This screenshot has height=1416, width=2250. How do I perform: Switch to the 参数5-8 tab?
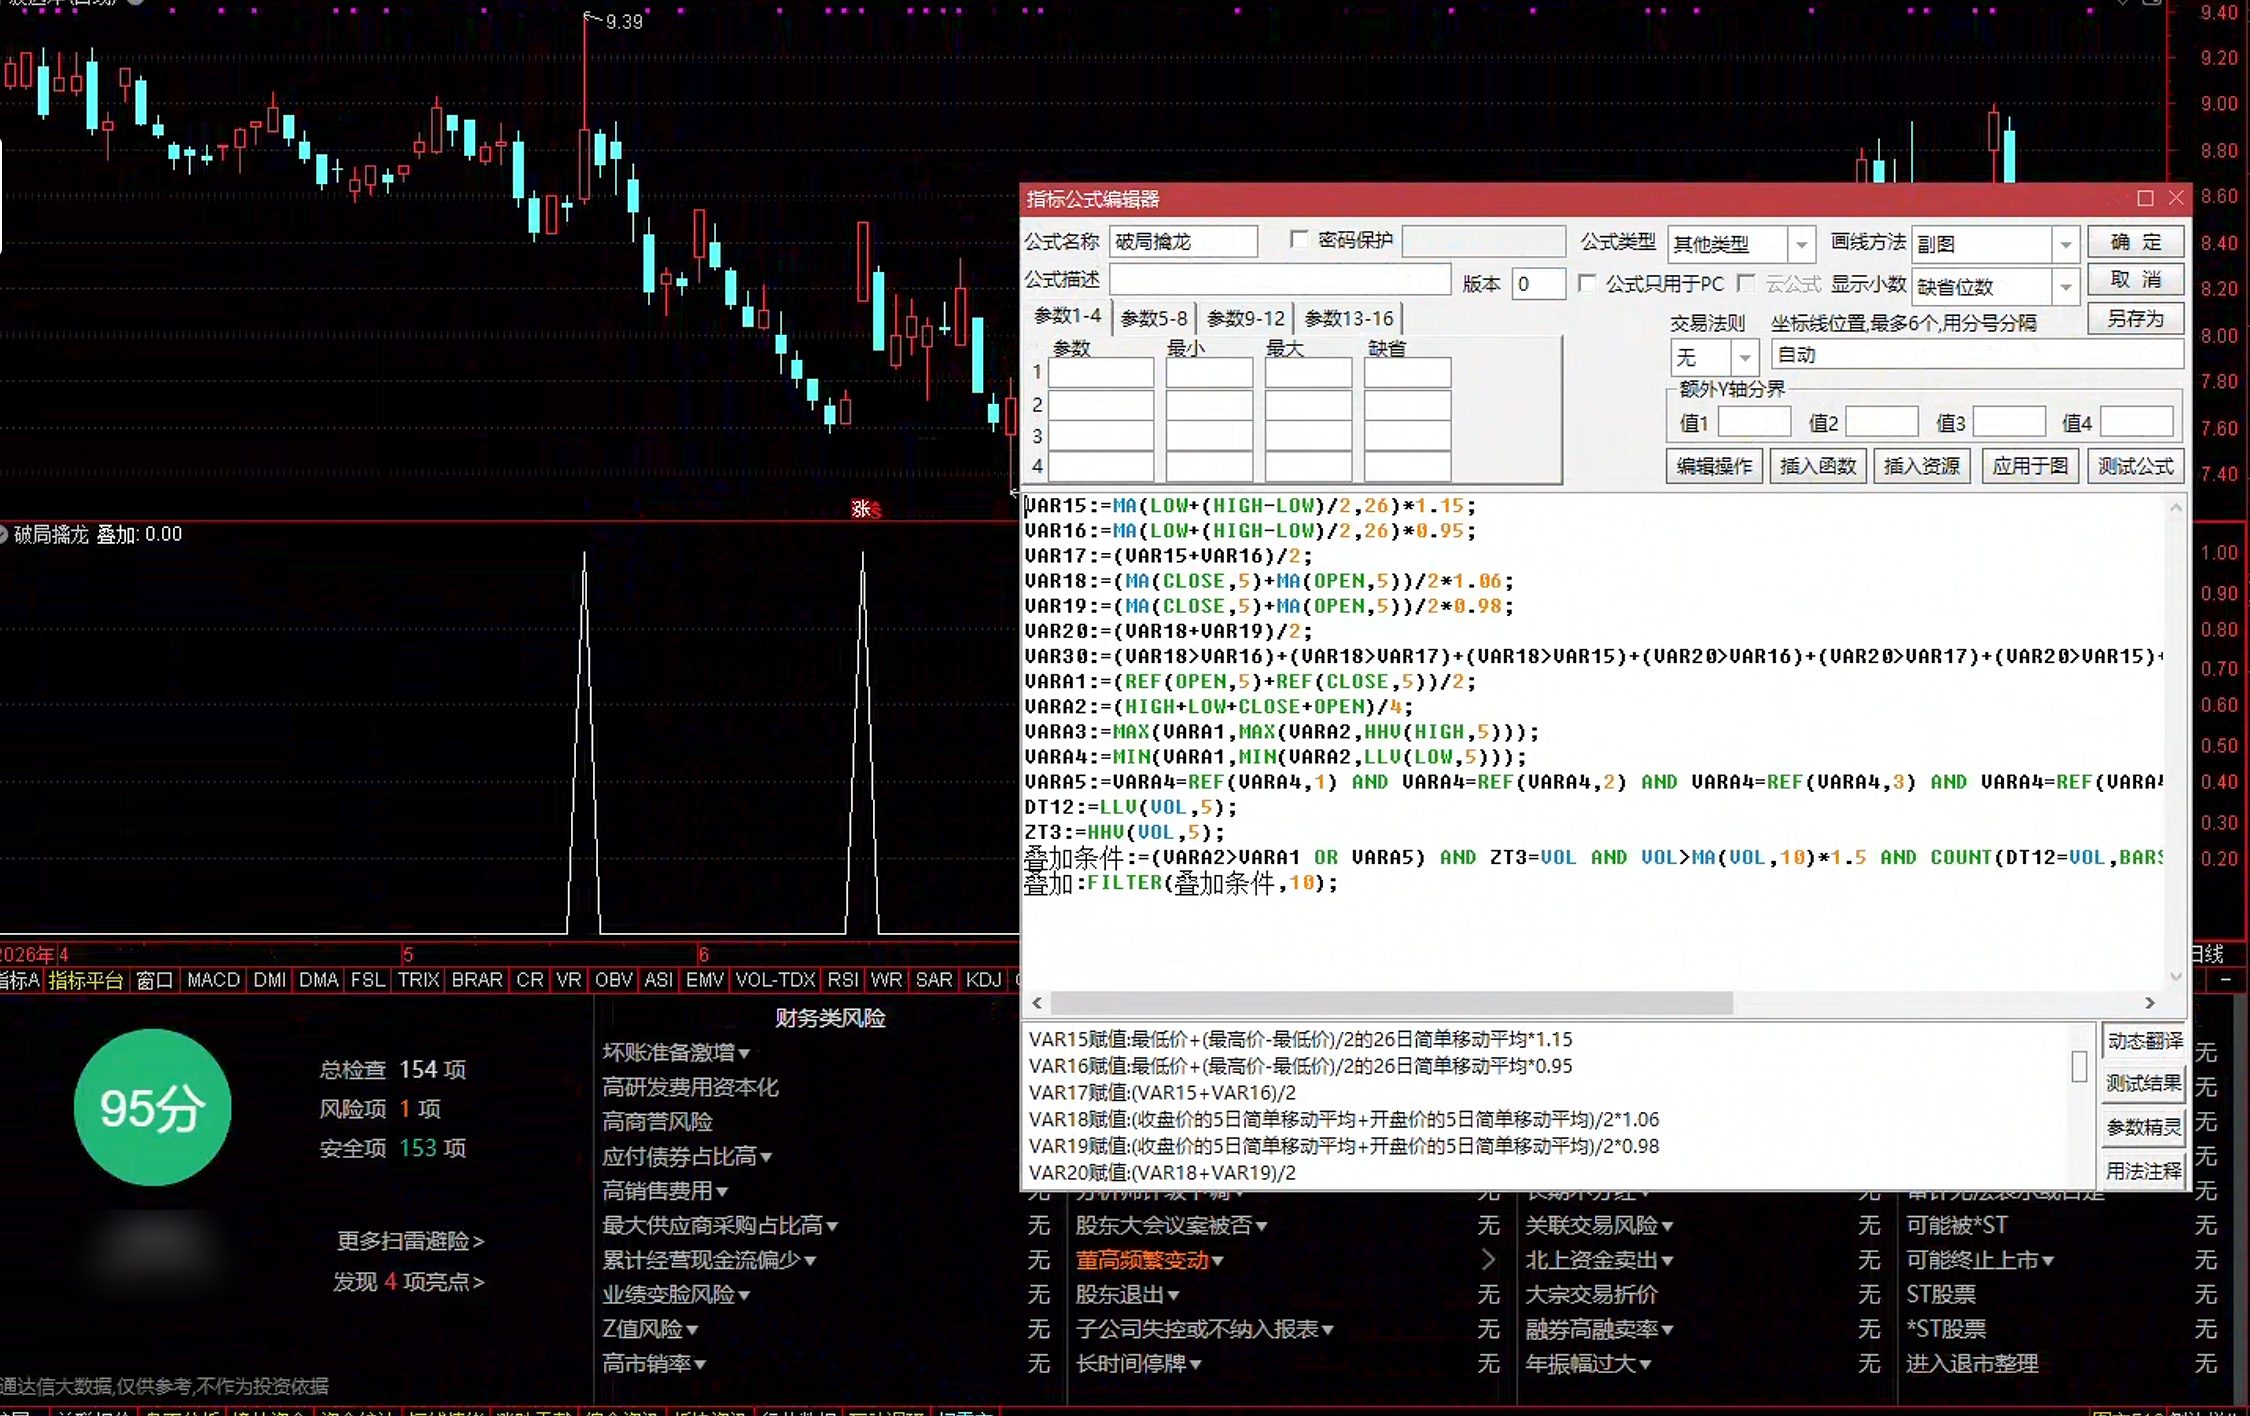(x=1153, y=318)
